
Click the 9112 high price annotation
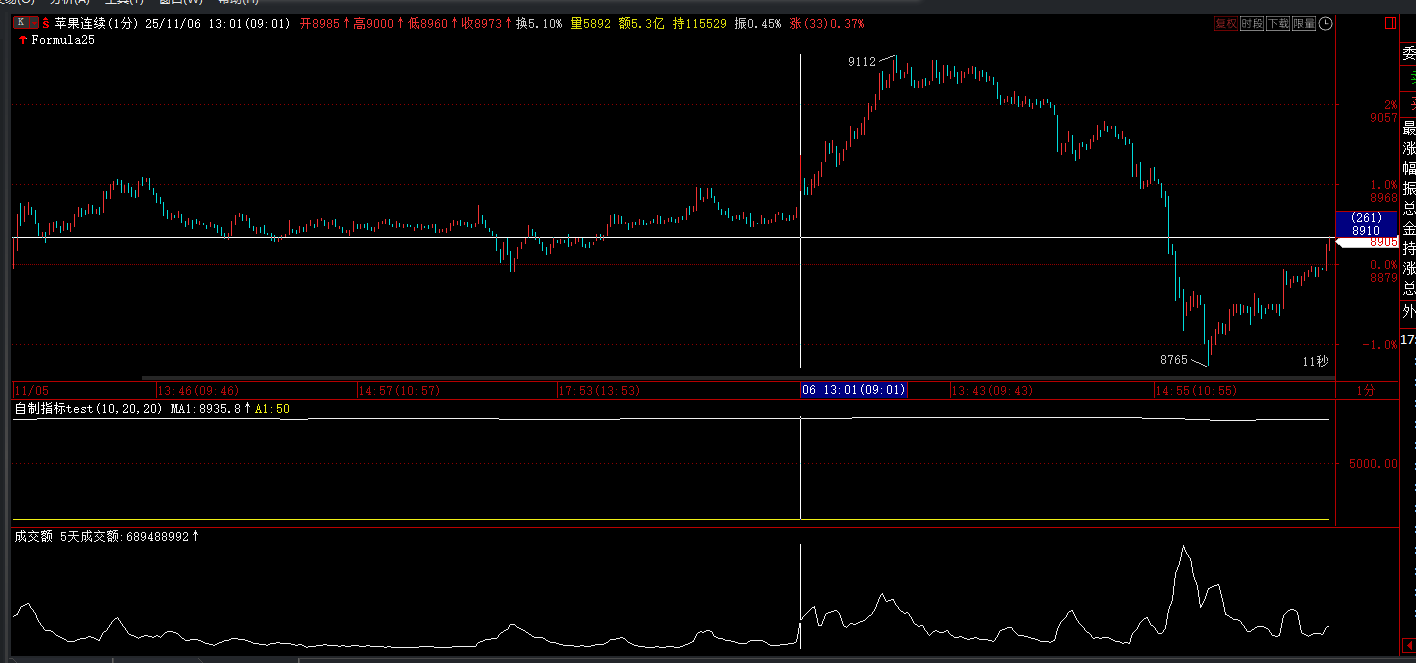point(861,62)
